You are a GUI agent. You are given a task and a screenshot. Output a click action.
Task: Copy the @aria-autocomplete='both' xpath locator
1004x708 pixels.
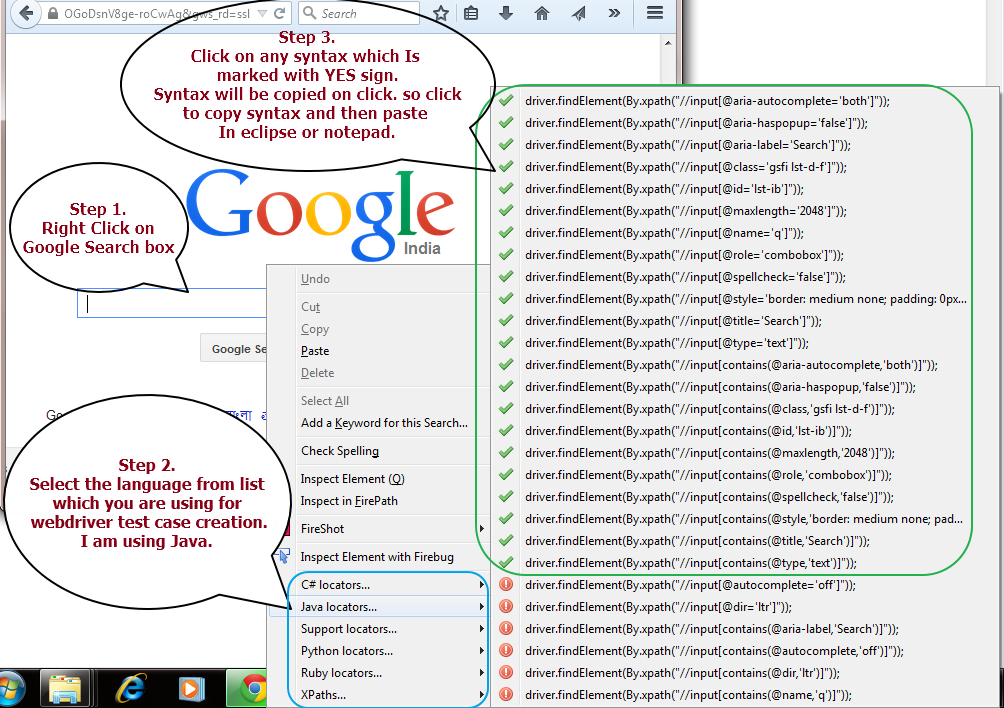tap(708, 101)
